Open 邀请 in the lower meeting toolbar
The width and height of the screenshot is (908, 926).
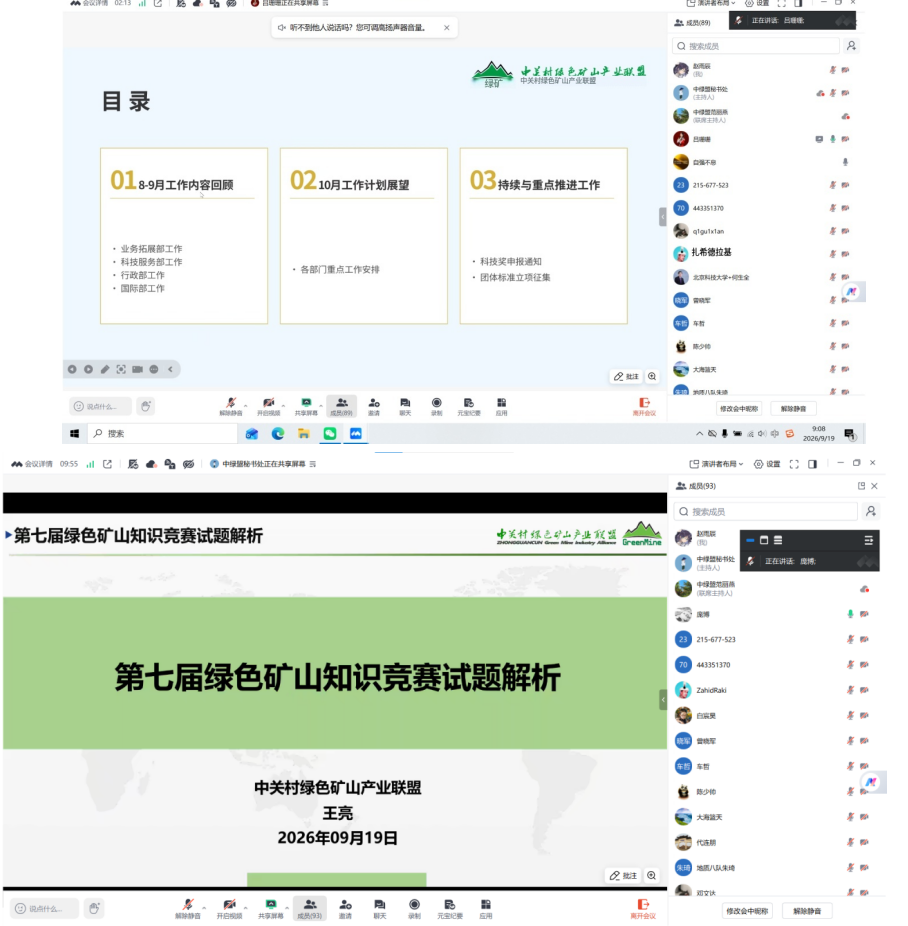pyautogui.click(x=345, y=908)
